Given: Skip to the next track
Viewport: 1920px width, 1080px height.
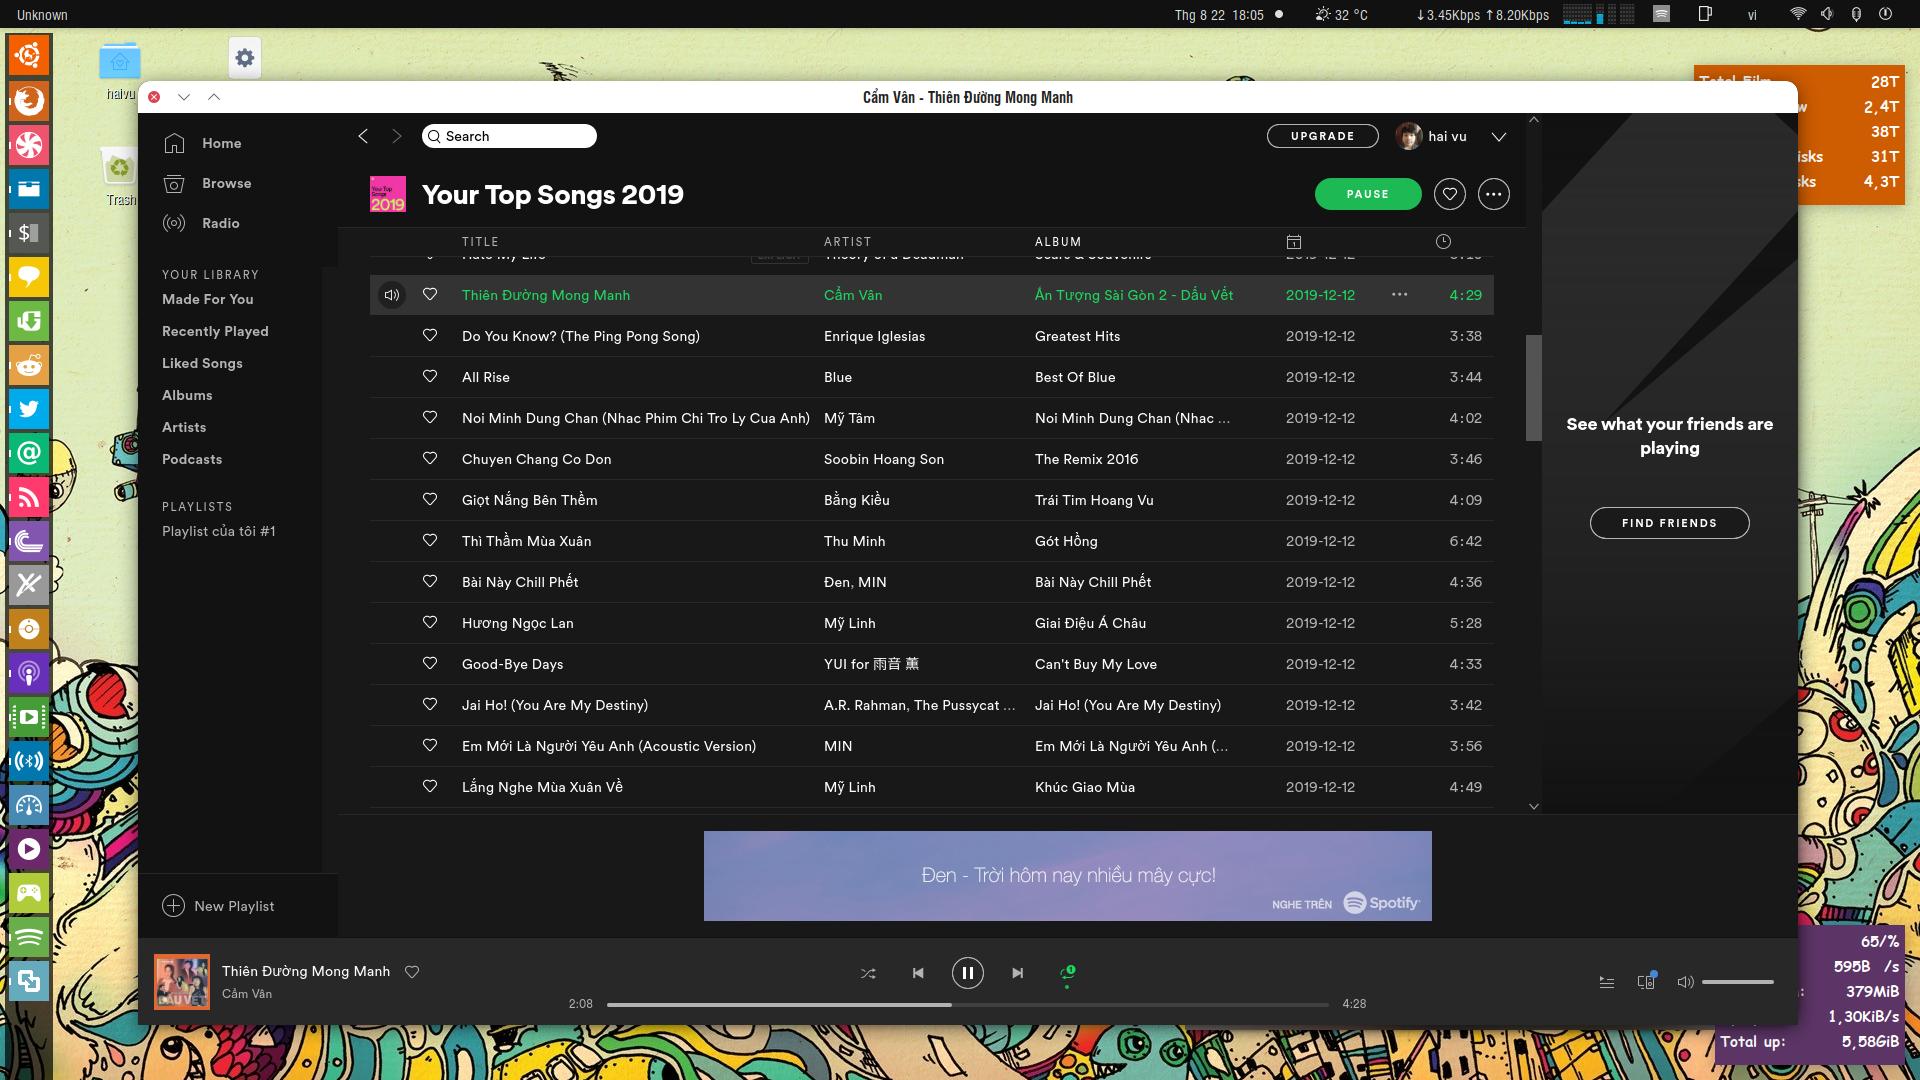Looking at the screenshot, I should (1018, 973).
